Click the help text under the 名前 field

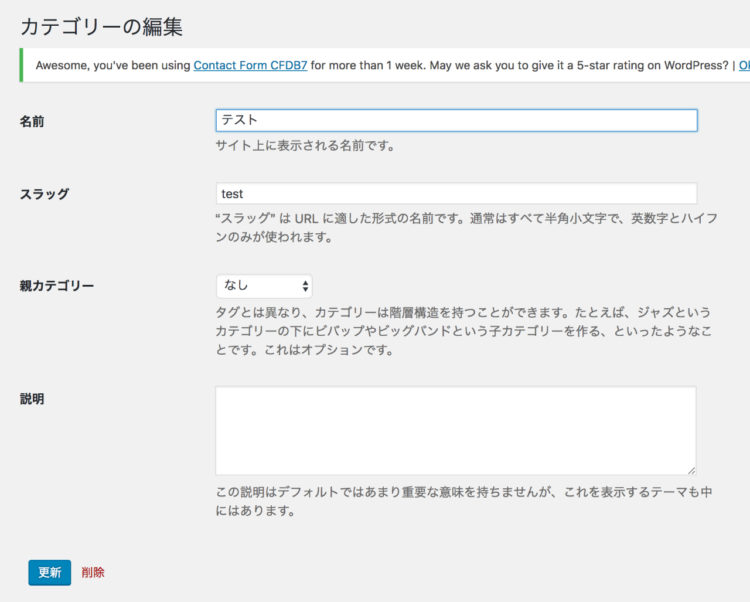click(x=306, y=146)
